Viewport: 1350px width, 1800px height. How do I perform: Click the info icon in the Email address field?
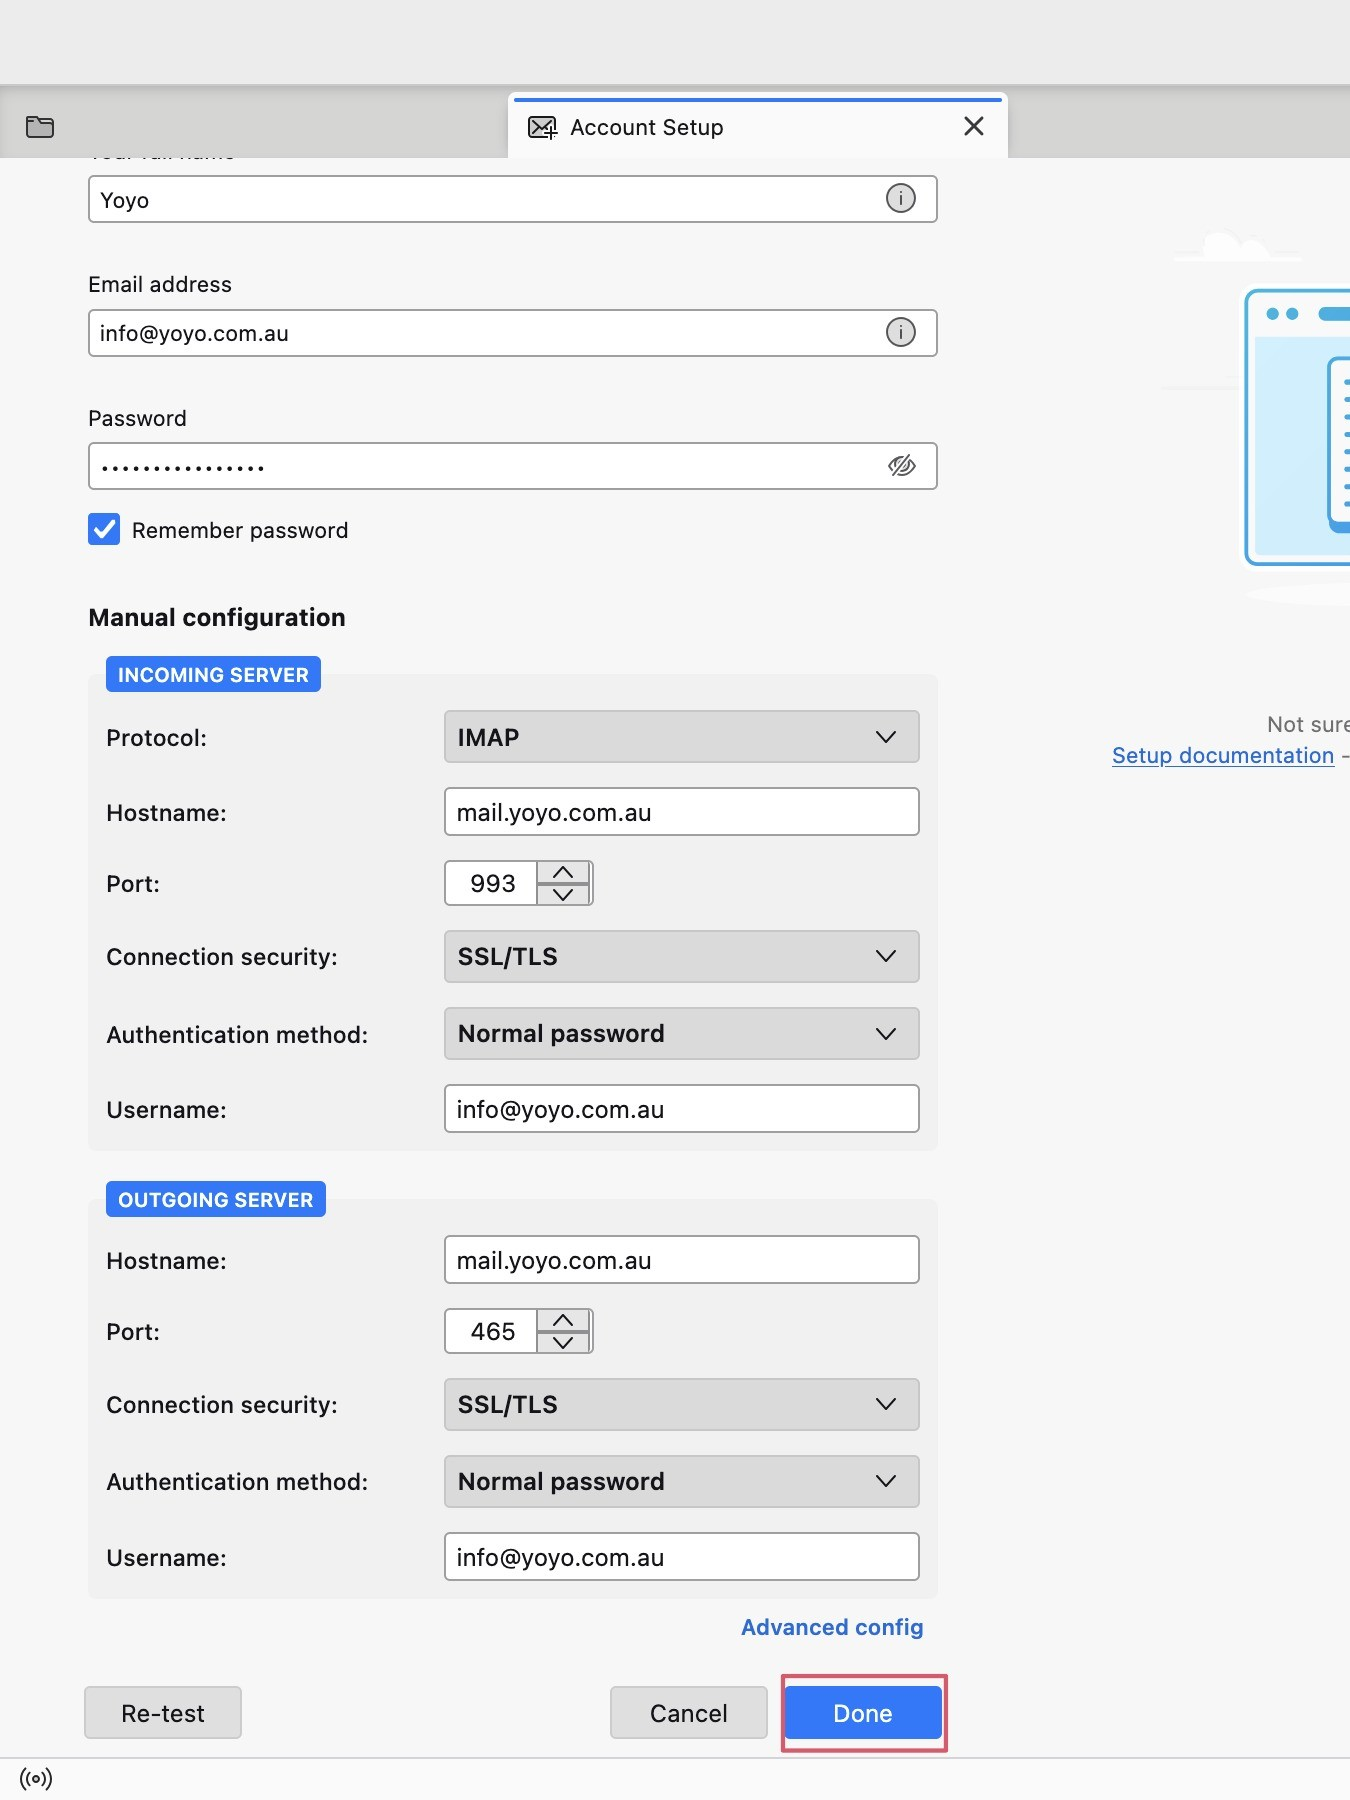901,332
